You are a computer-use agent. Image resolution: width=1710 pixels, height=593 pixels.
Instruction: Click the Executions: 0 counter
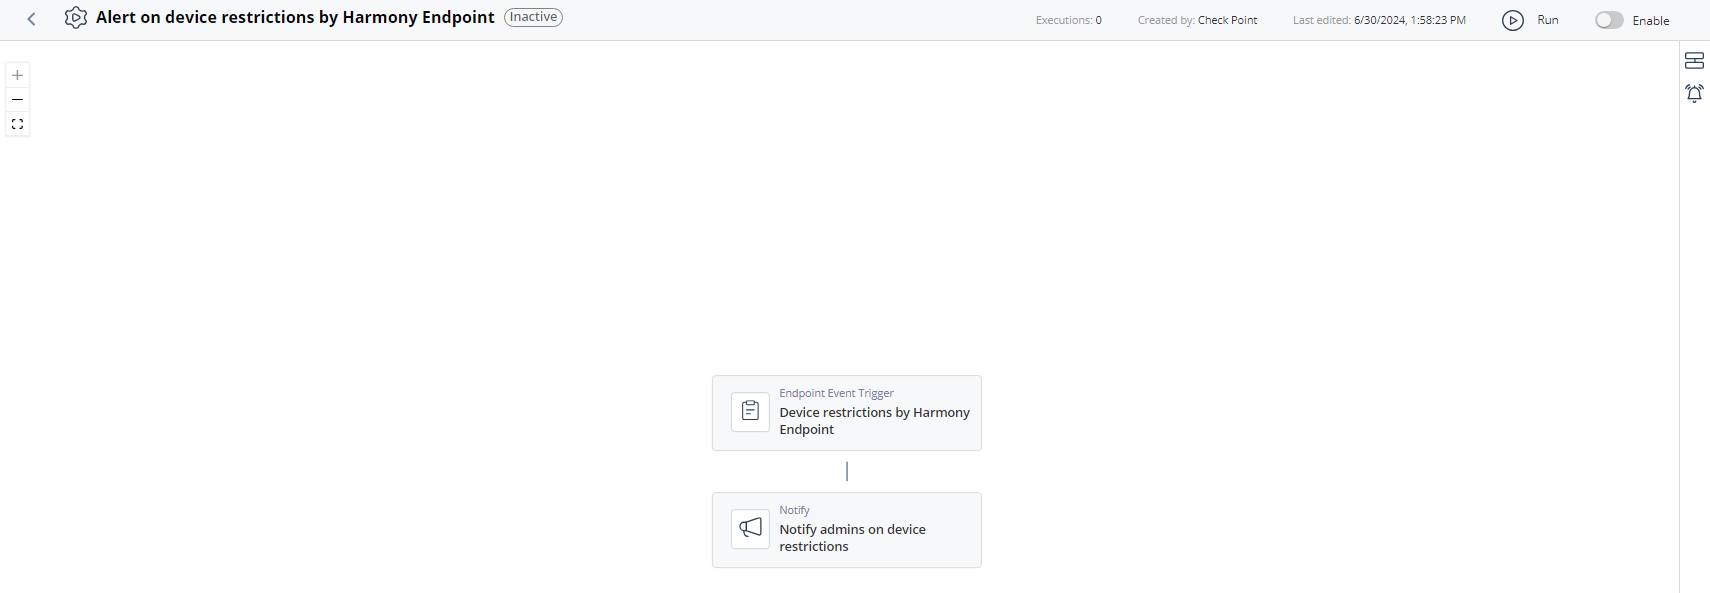point(1069,20)
